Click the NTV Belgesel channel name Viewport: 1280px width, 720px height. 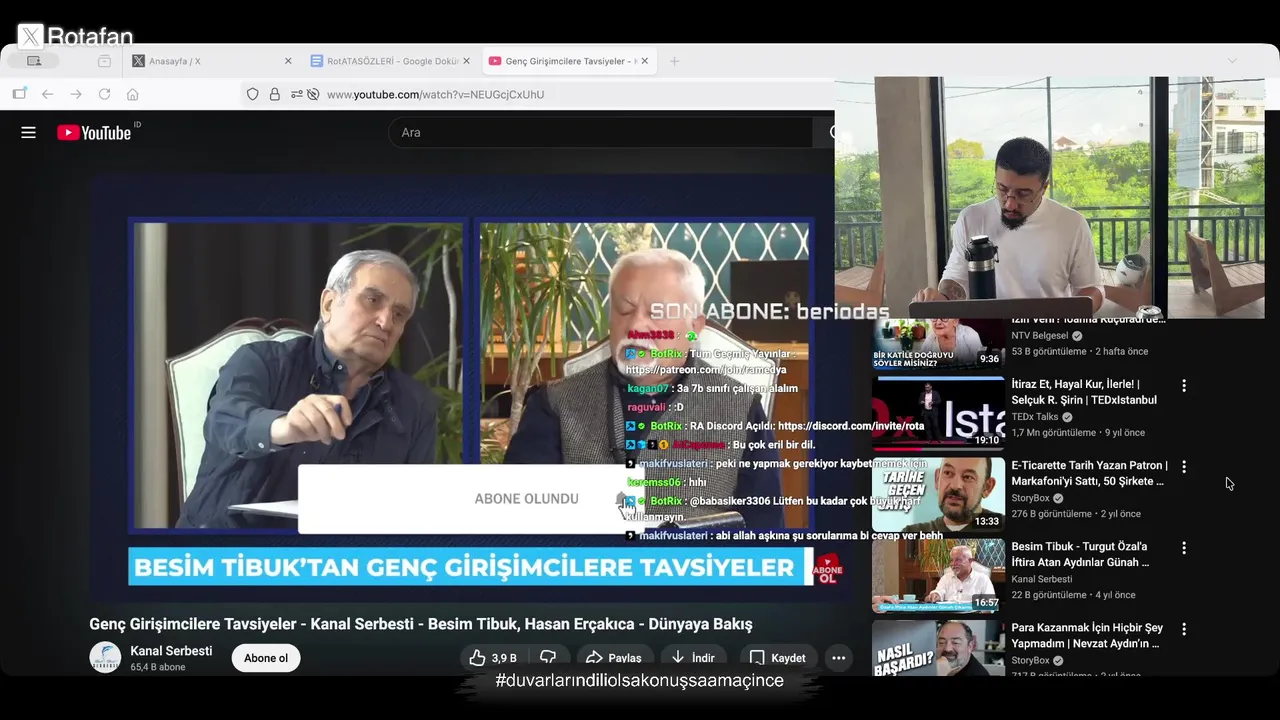(1040, 336)
